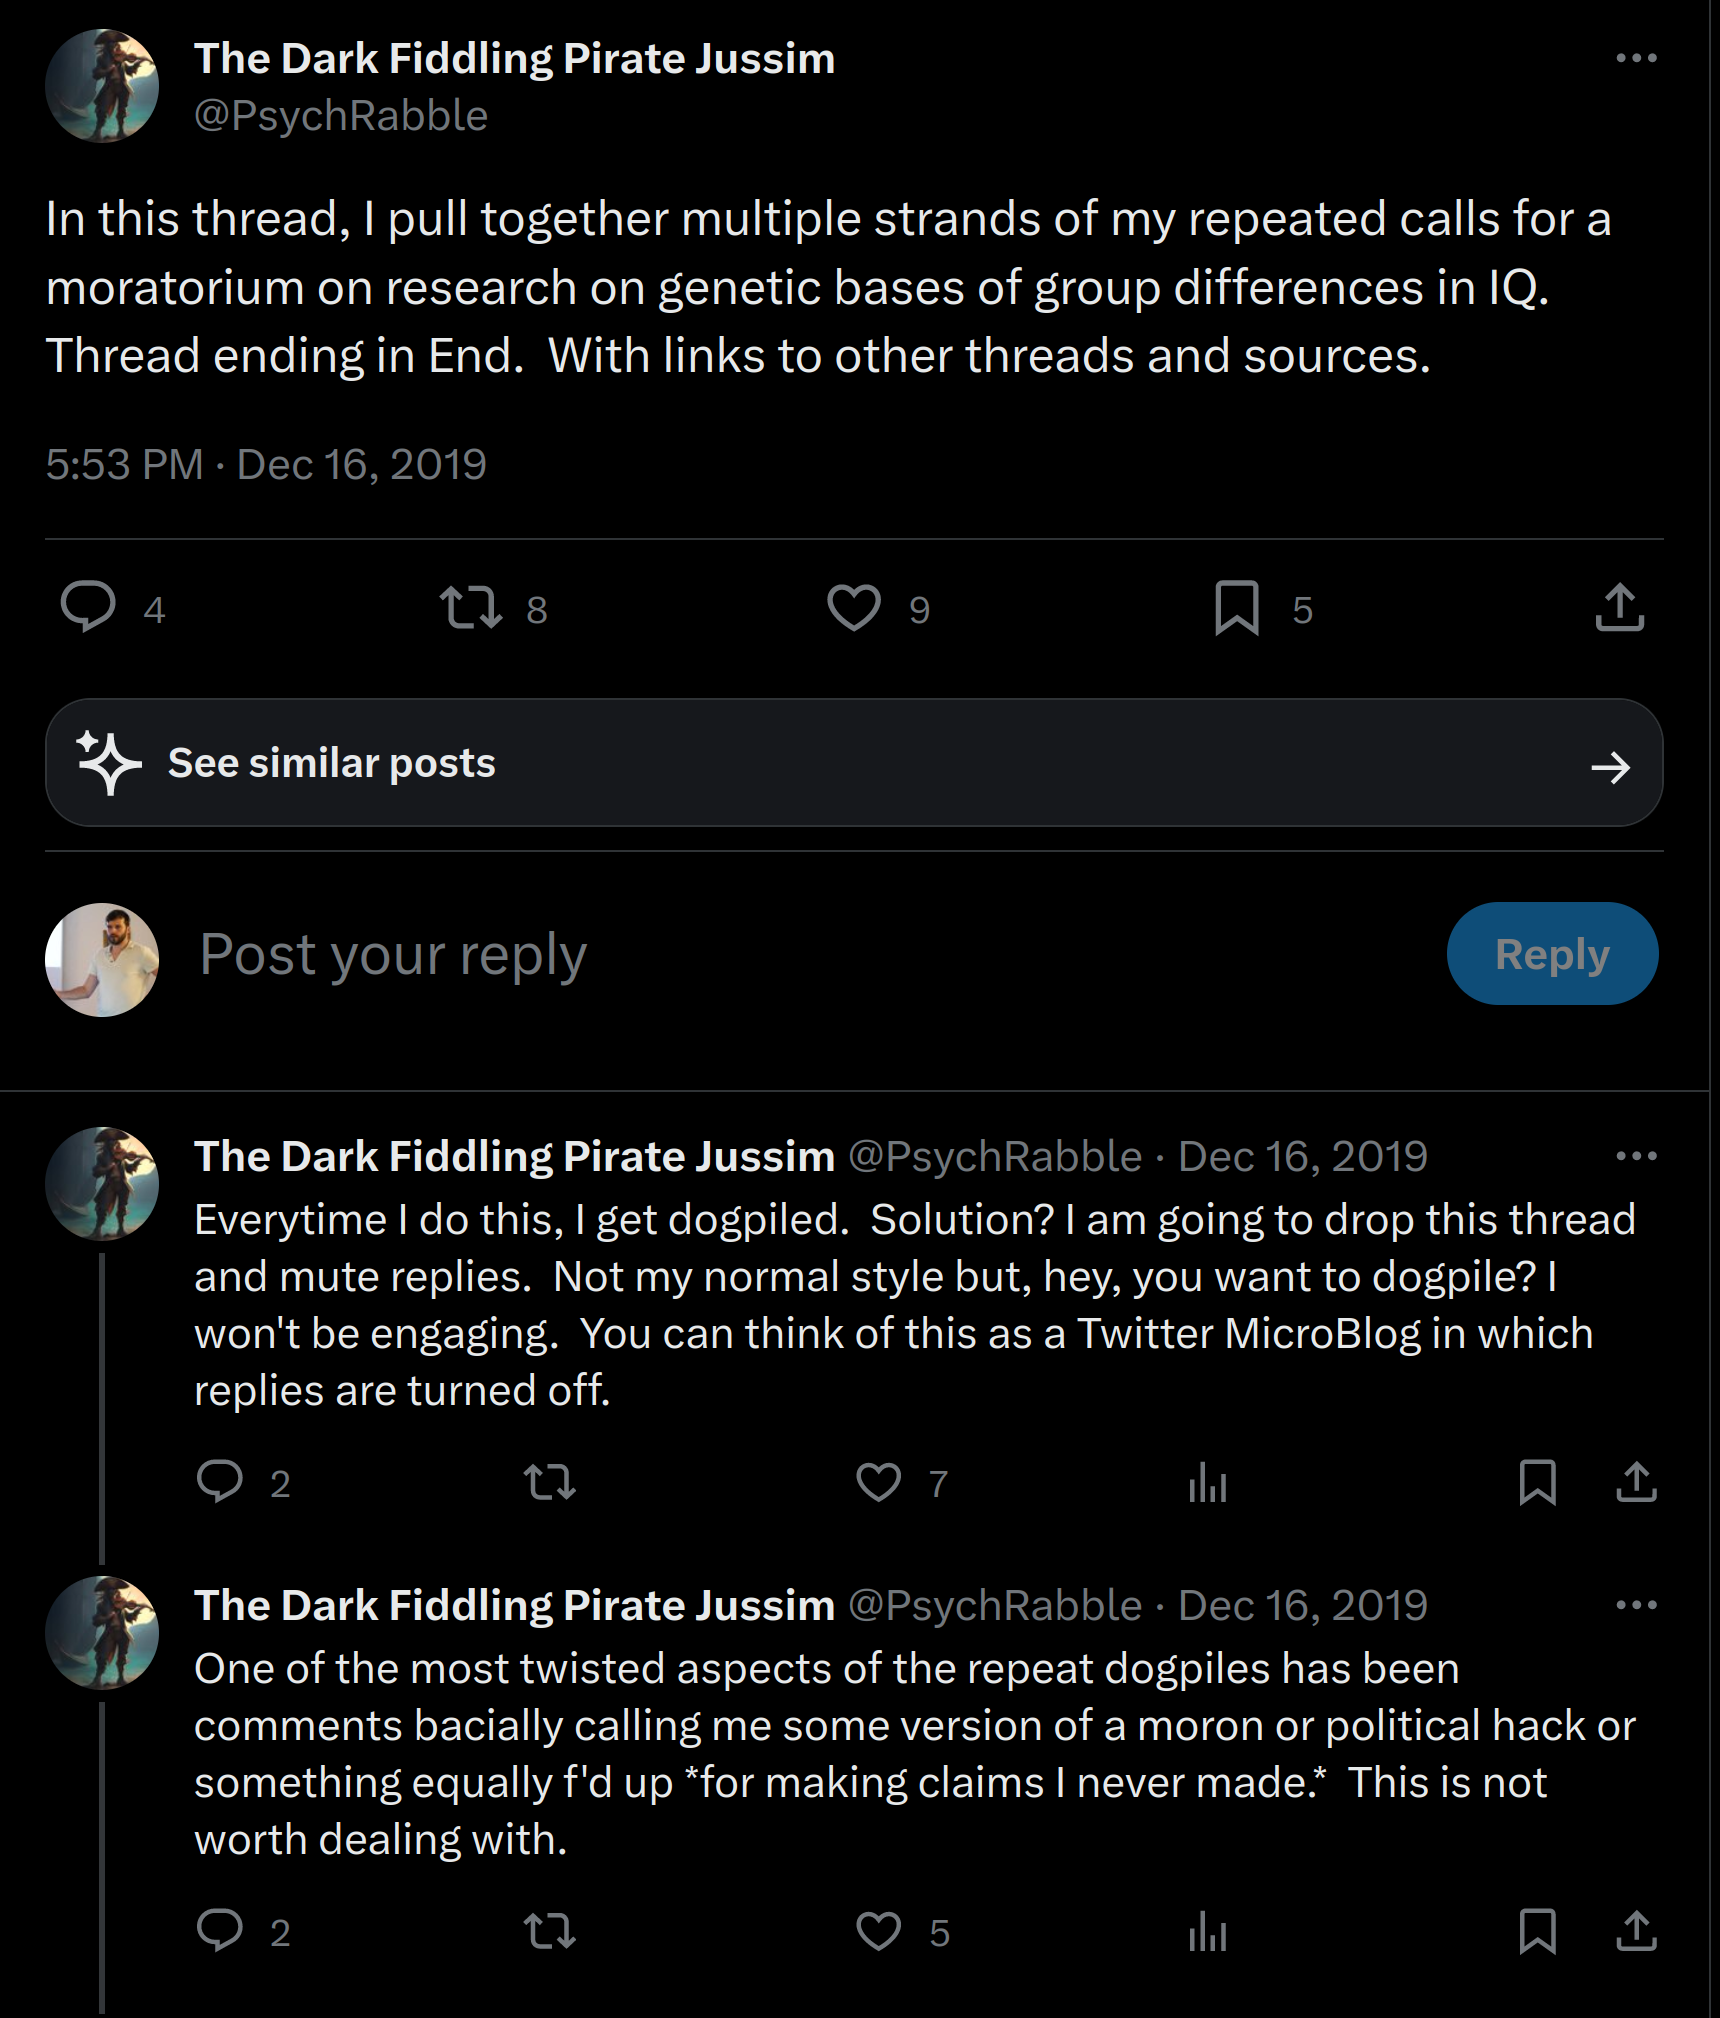This screenshot has height=2018, width=1720.
Task: Open more options on dogpiled reply
Action: click(1636, 1156)
